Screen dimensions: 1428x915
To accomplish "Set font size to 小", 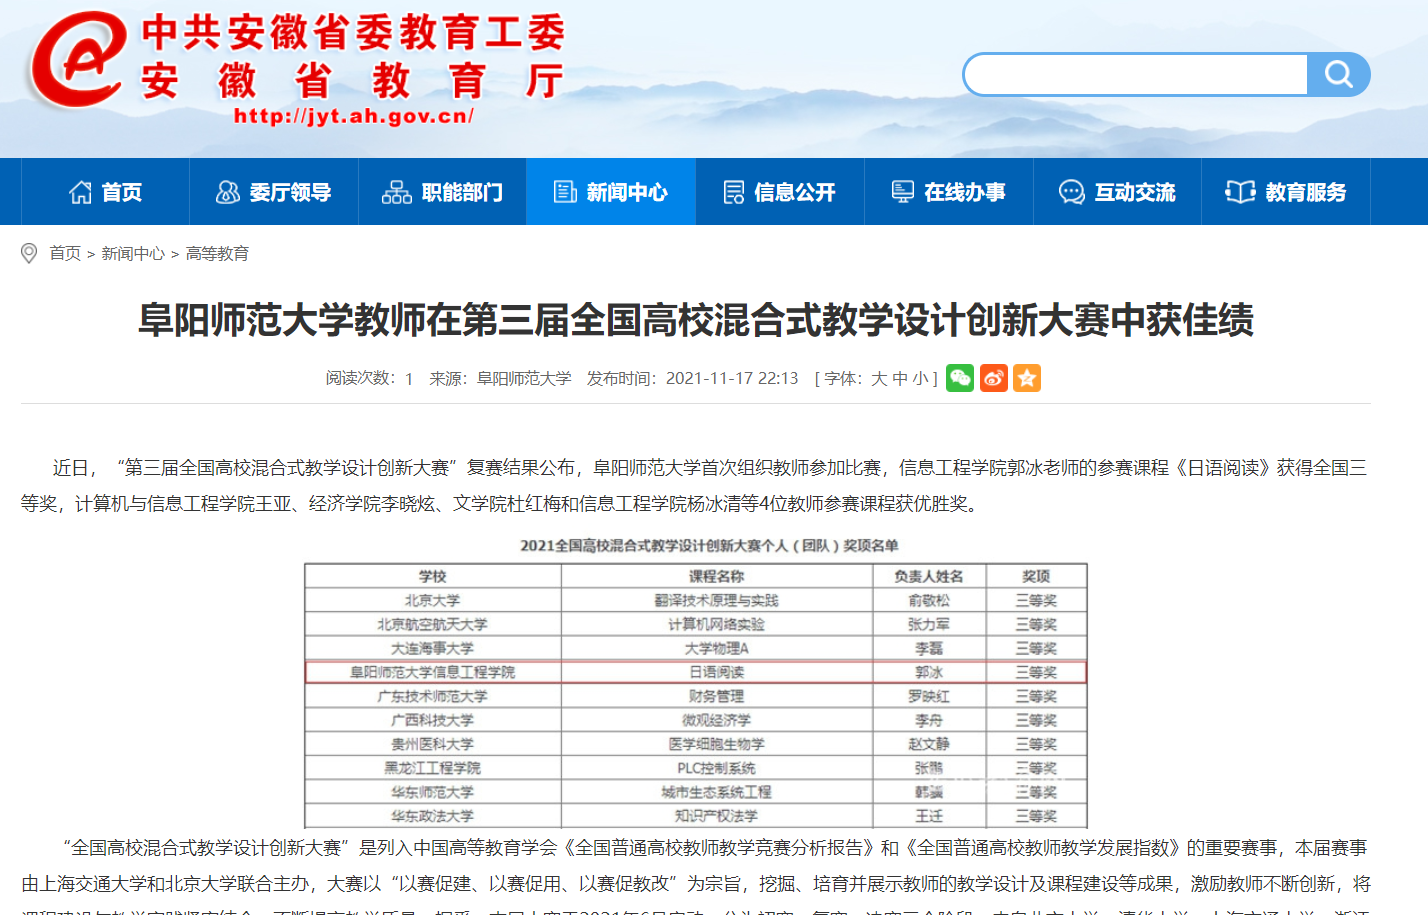I will pos(920,379).
